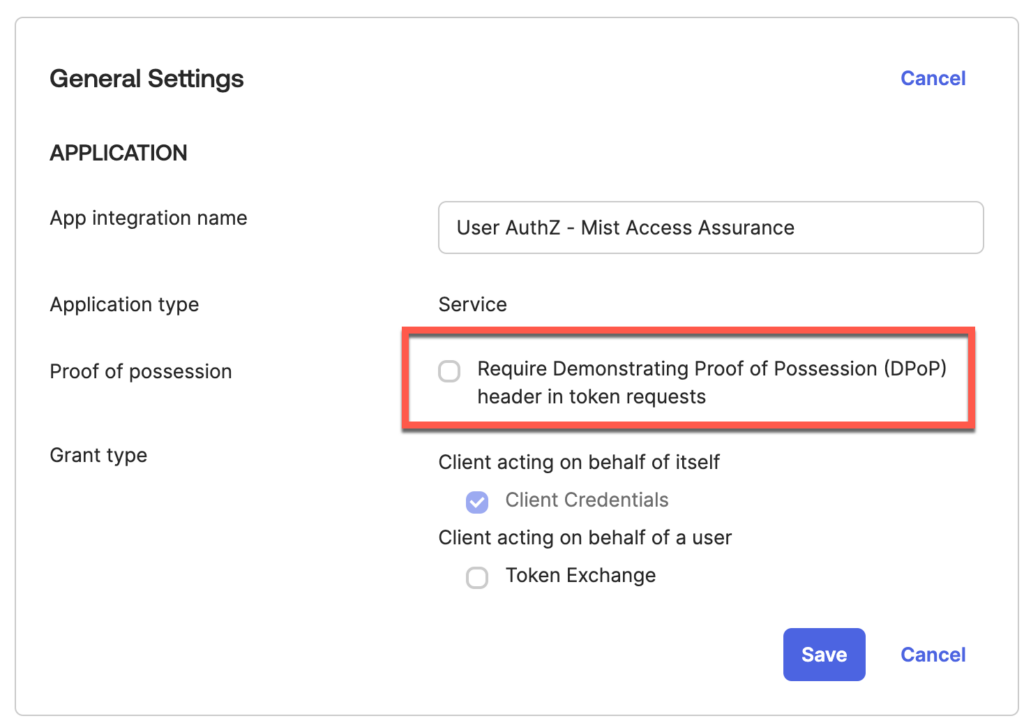The height and width of the screenshot is (723, 1024).
Task: Click the General Settings heading
Action: 146,78
